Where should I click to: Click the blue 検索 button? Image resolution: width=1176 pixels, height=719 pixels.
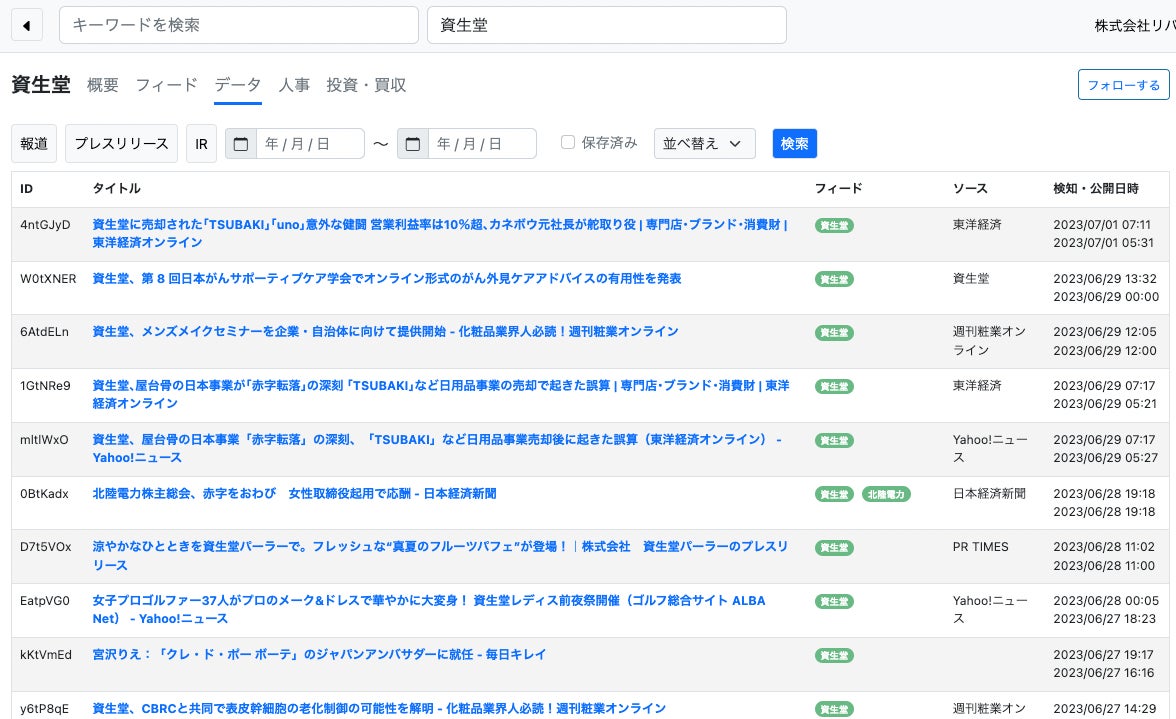tap(794, 144)
